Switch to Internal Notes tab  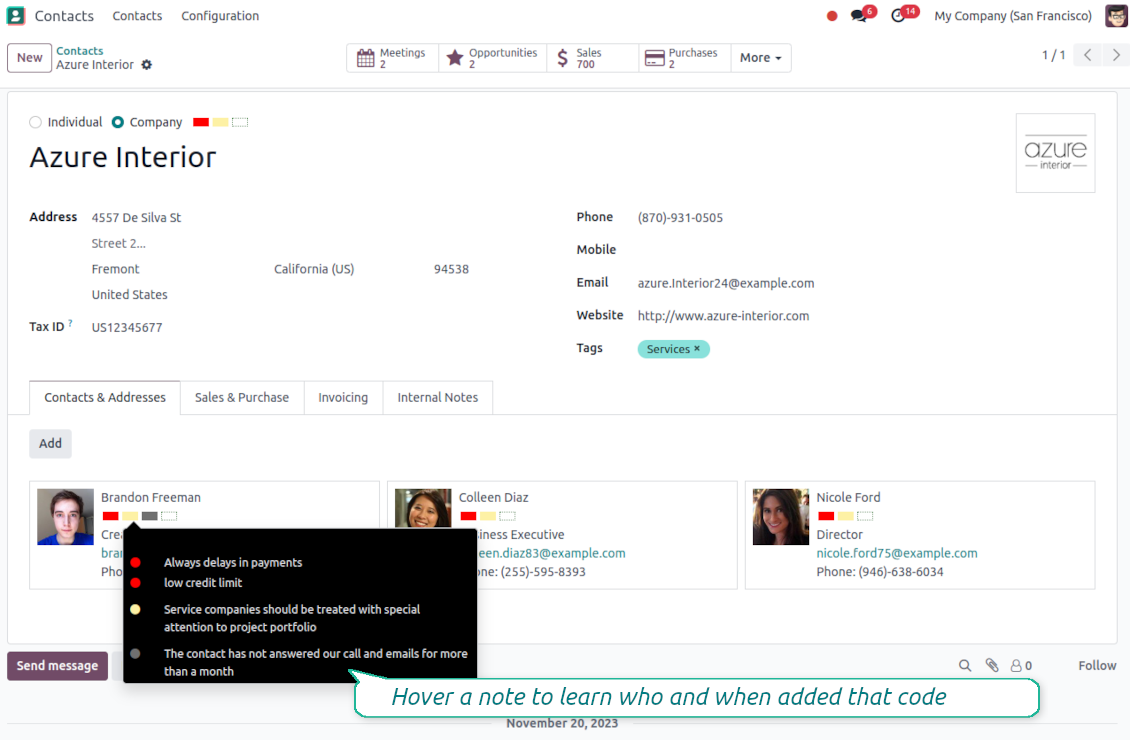pos(437,397)
